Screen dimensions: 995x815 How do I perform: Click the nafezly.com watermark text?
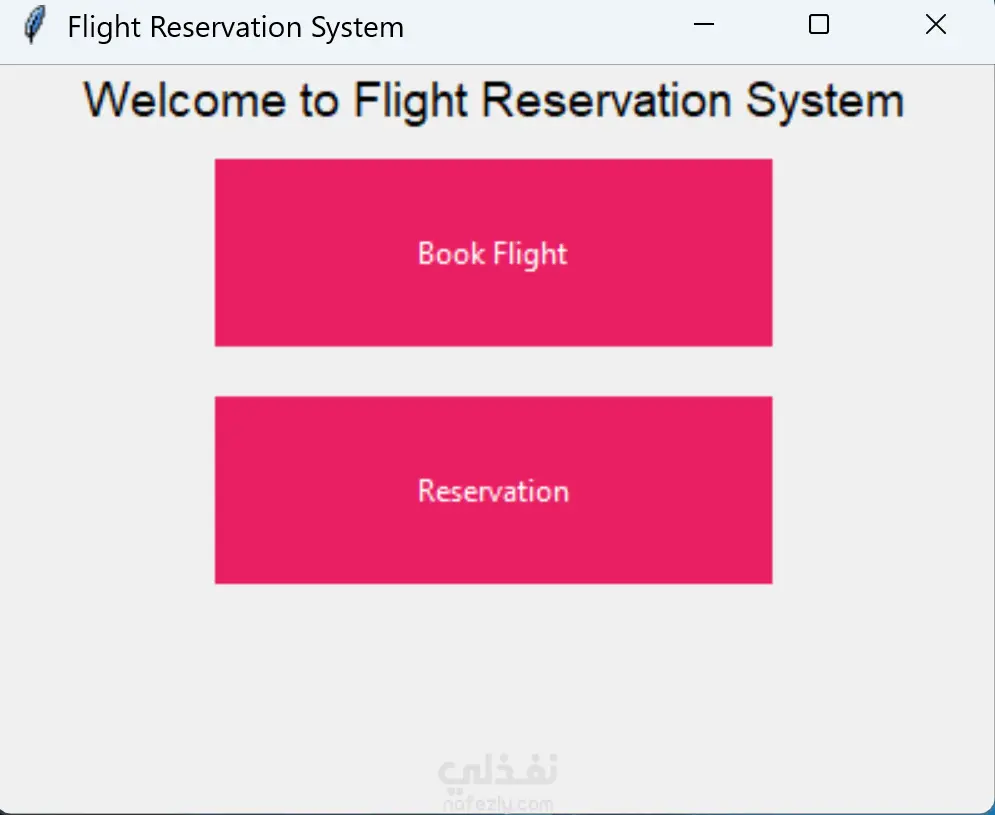(497, 802)
